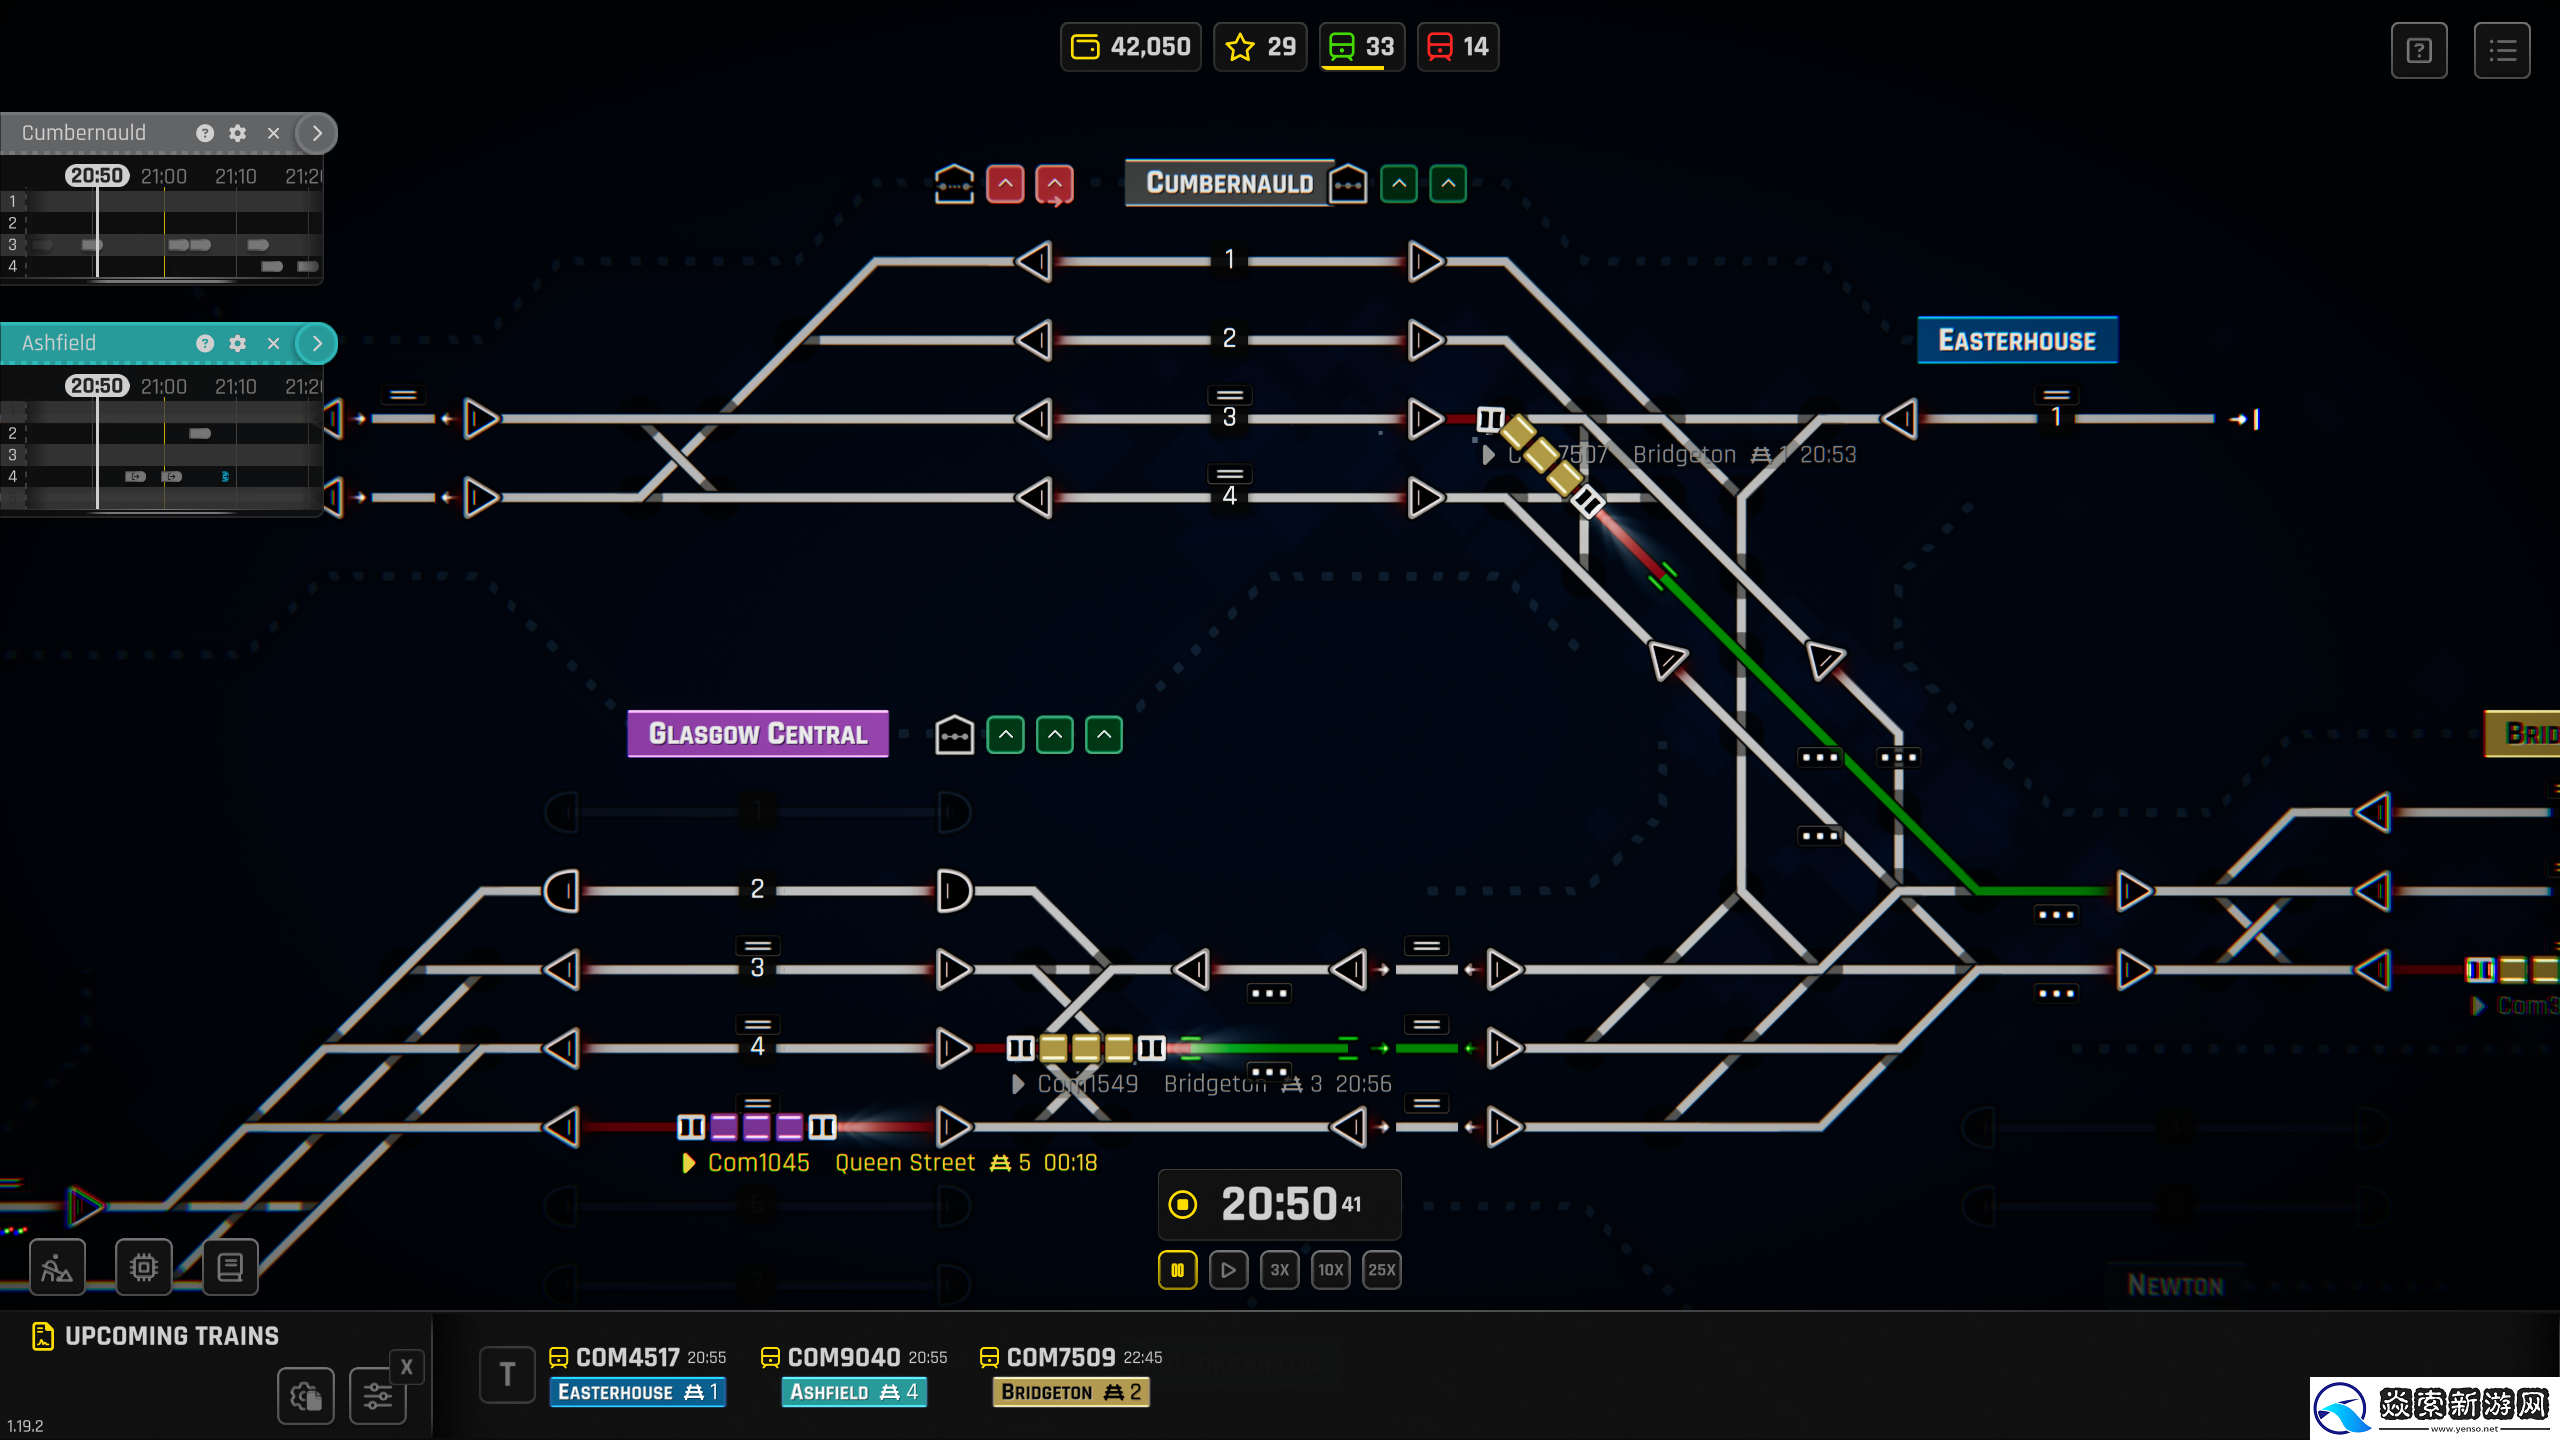Set game speed to 25X

point(1381,1270)
